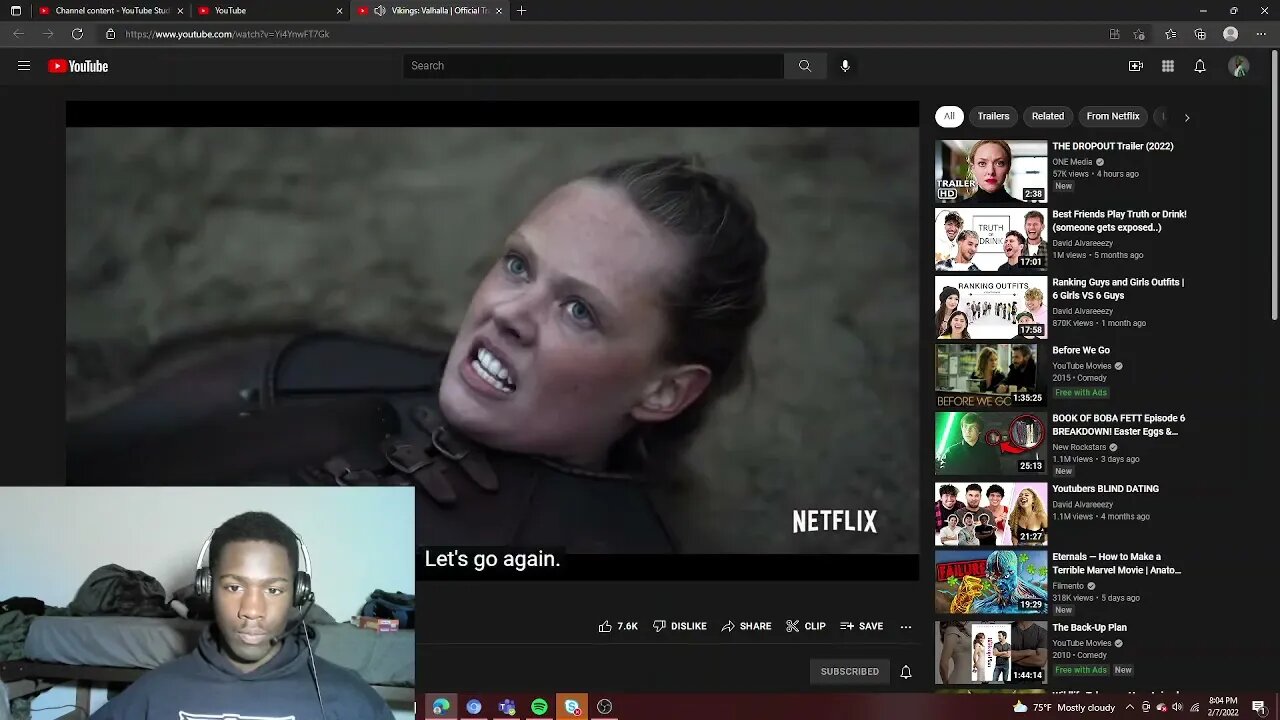Screen dimensions: 1280x720
Task: Click the search magnifier button
Action: pos(805,66)
